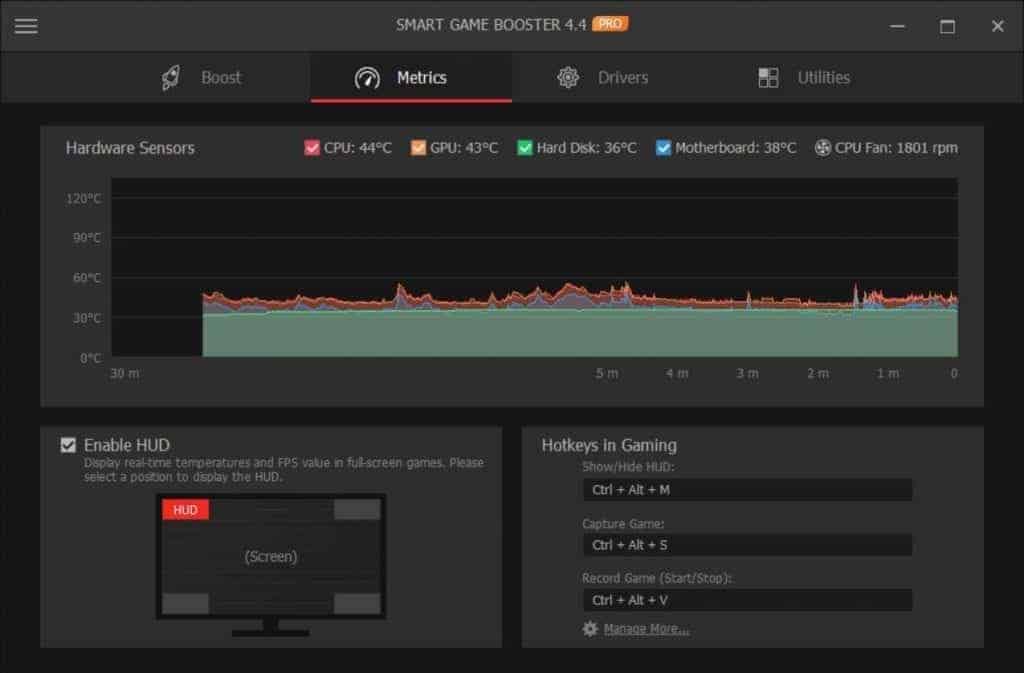The width and height of the screenshot is (1024, 673).
Task: Select the Boost rocket icon
Action: tap(169, 76)
